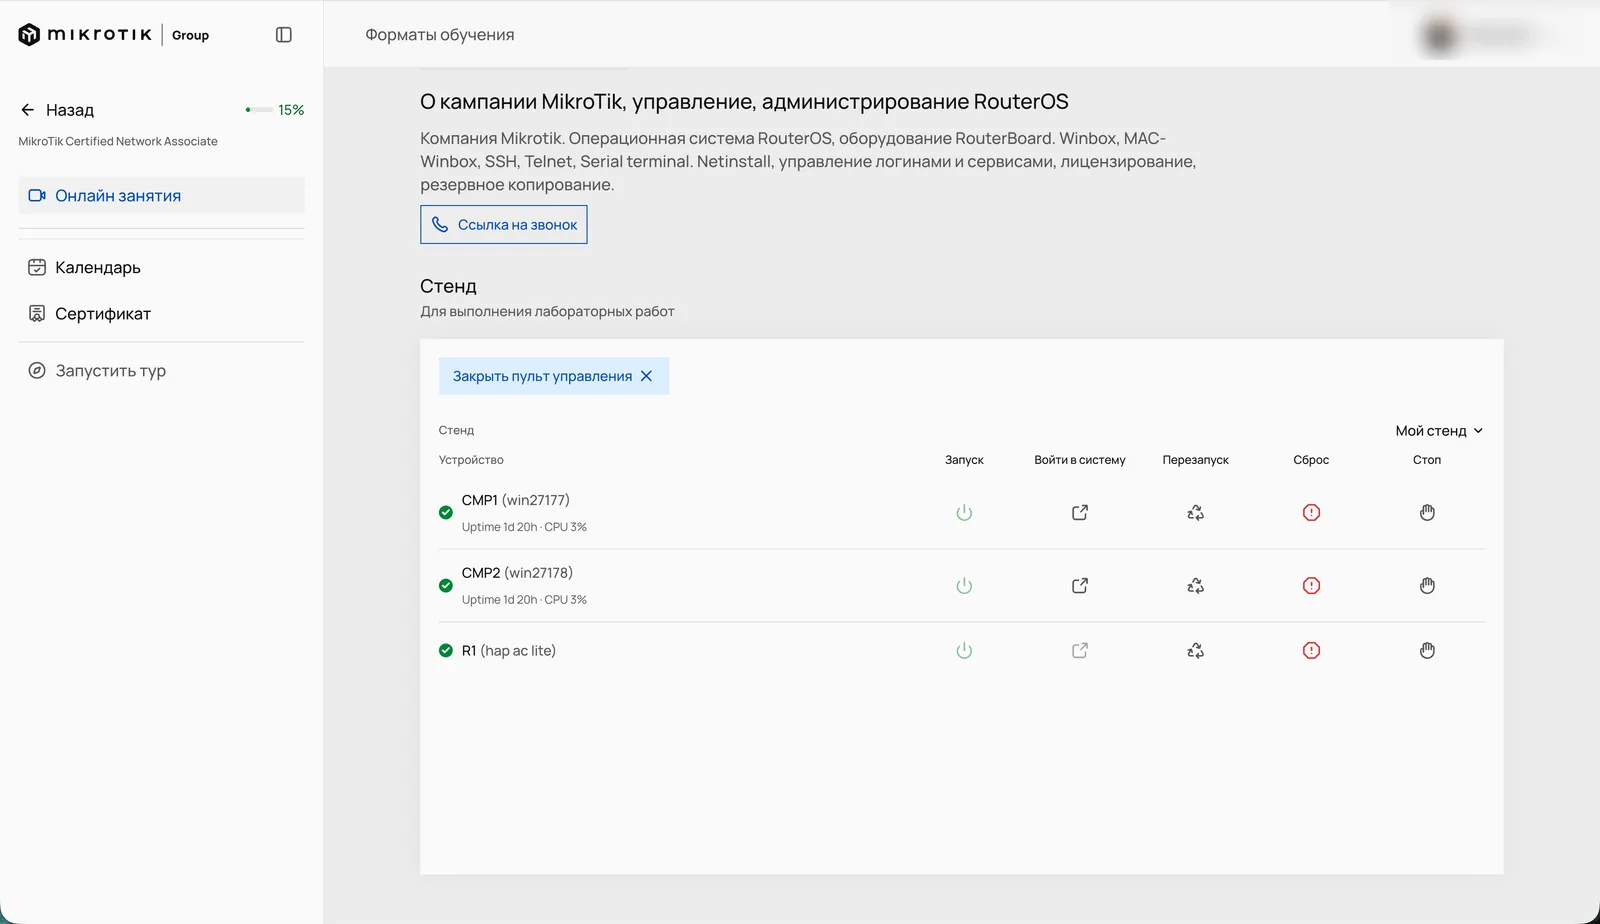Log in to R1 (hap ac lite)
This screenshot has height=924, width=1600.
[x=1080, y=651]
